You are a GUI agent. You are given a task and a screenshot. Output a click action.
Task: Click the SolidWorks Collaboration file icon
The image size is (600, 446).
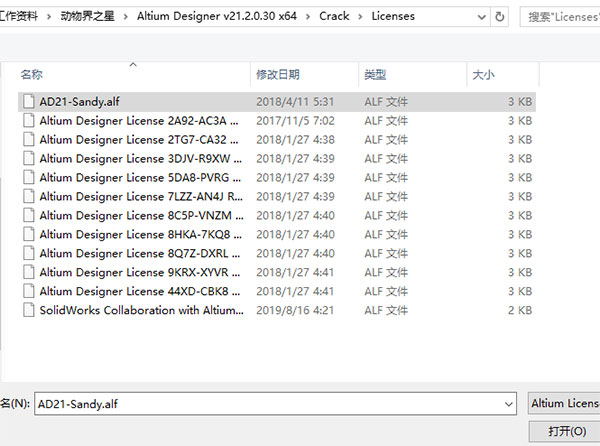pos(28,310)
